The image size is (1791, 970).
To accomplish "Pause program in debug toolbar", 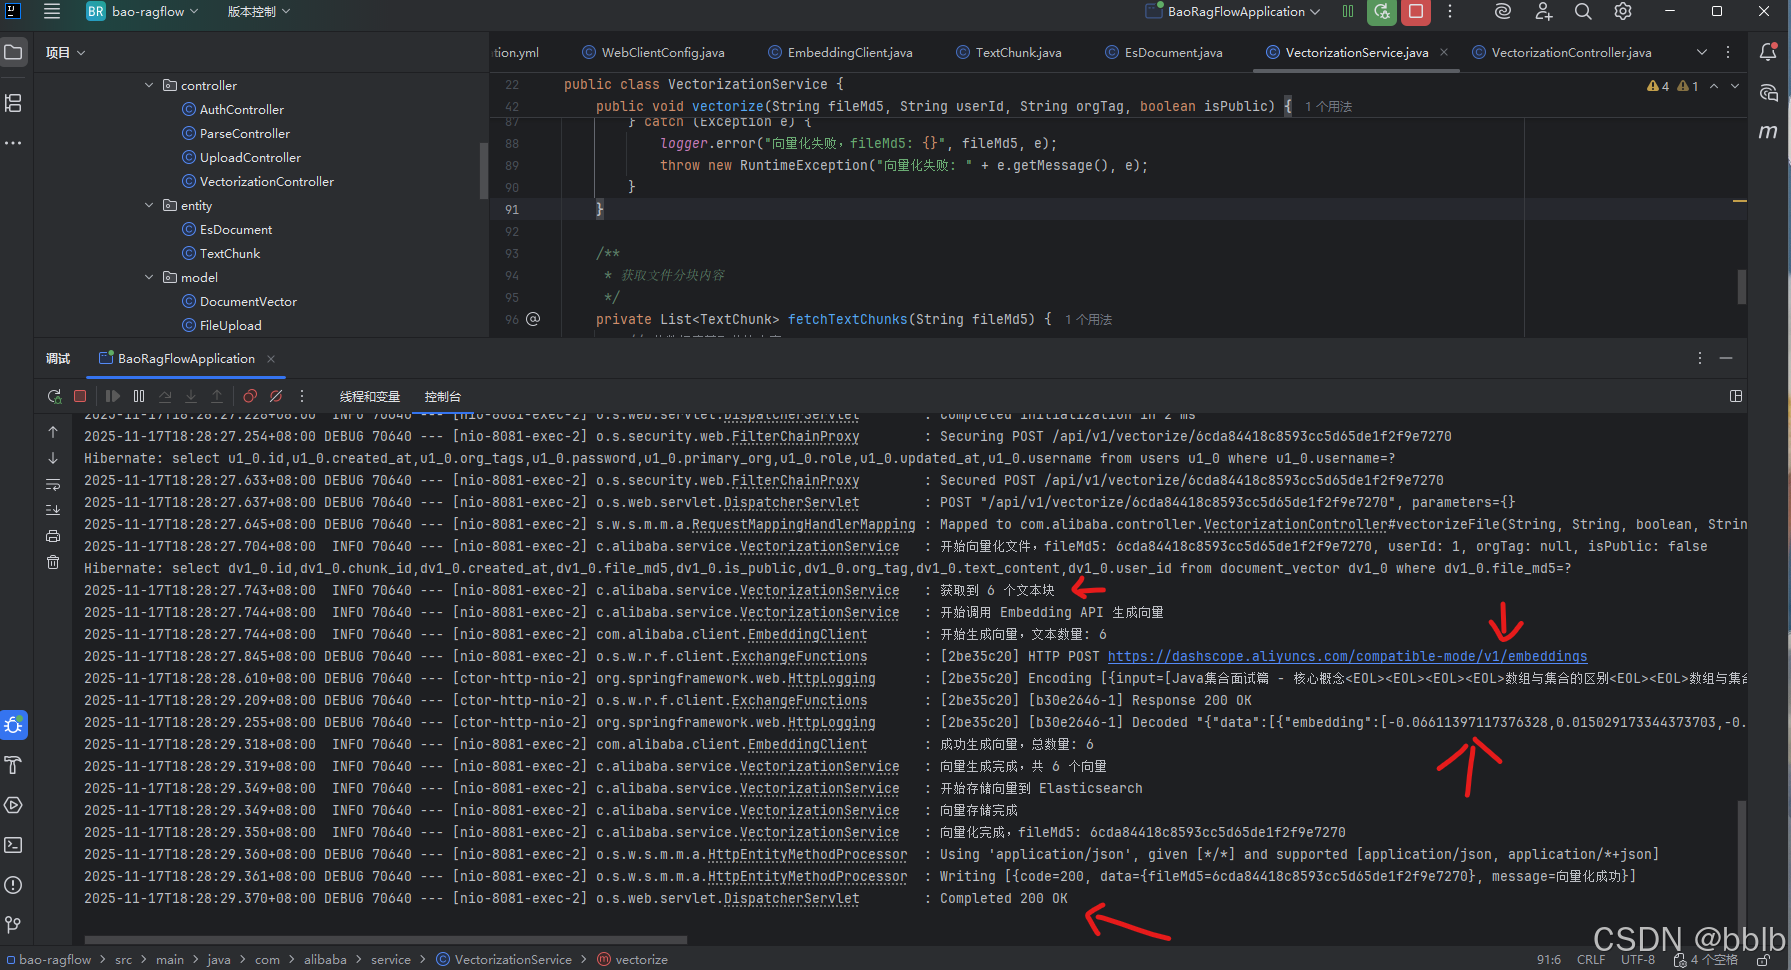I will (x=139, y=396).
